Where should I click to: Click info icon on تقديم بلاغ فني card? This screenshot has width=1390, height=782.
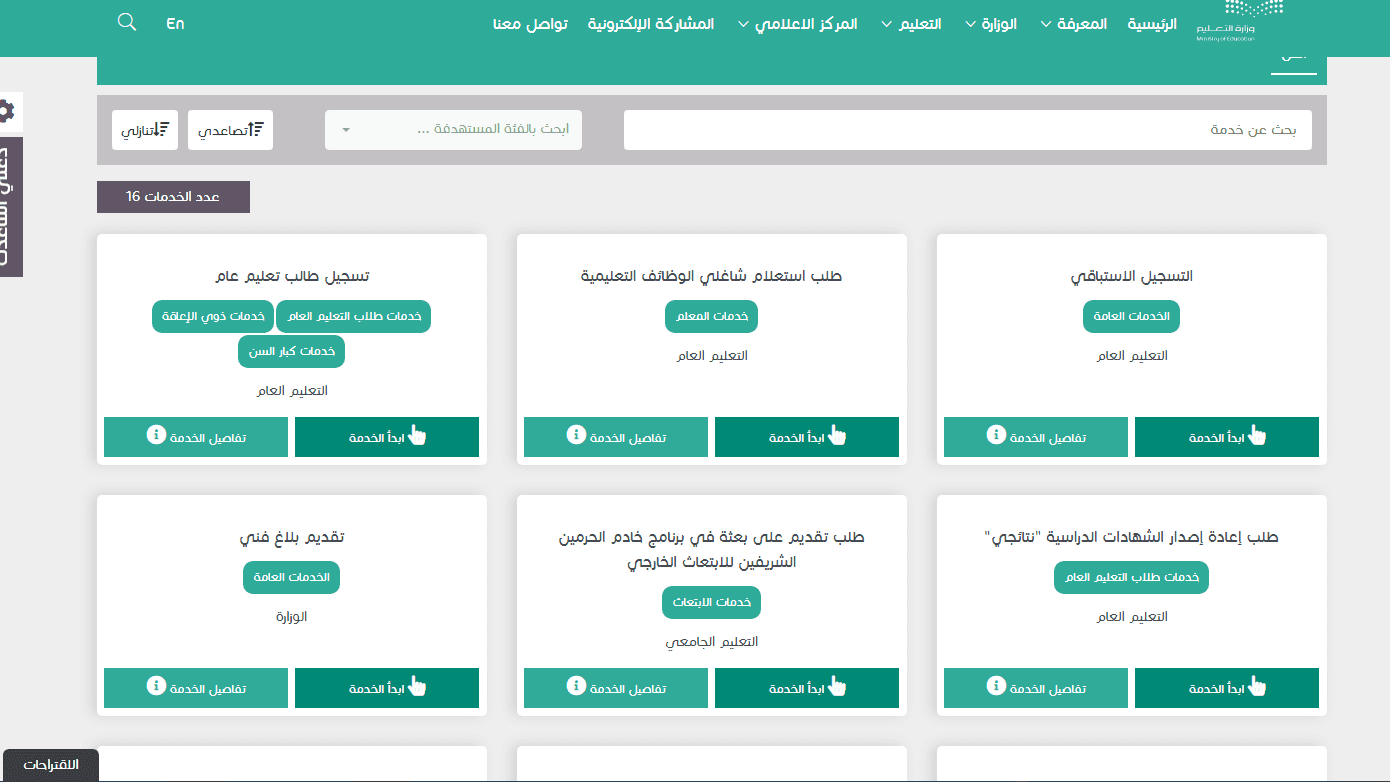click(156, 686)
